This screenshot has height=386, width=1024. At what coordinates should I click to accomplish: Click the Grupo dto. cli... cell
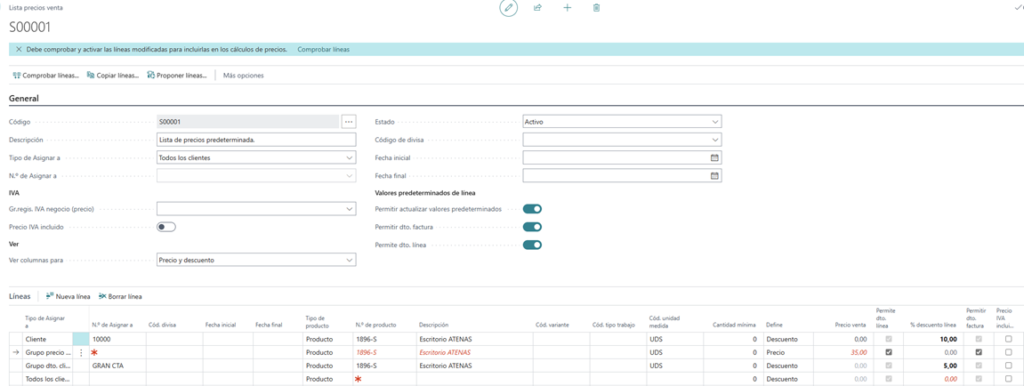pos(47,366)
